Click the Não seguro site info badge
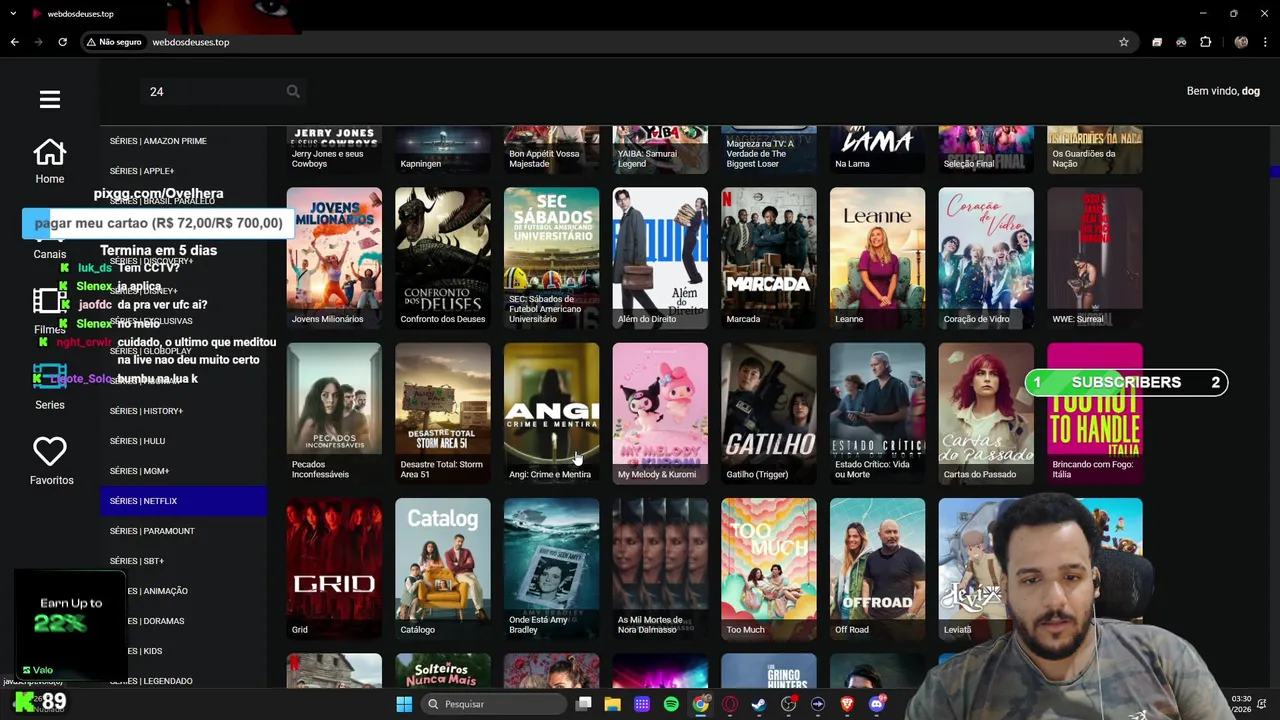The image size is (1280, 720). click(x=114, y=42)
